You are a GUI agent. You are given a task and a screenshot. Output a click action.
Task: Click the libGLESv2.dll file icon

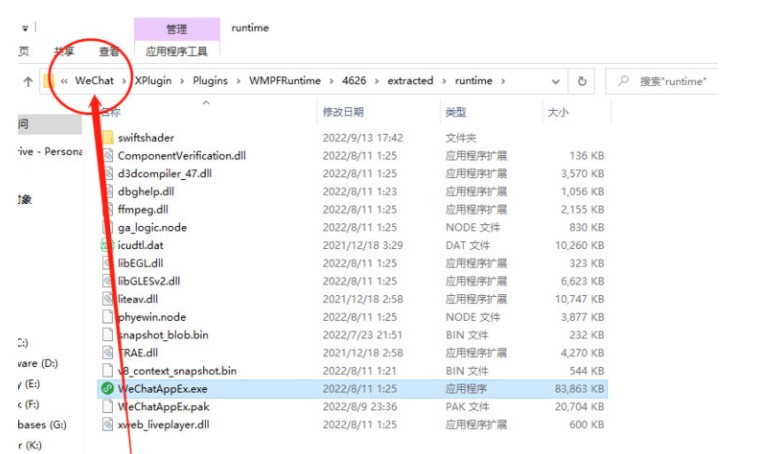(x=107, y=281)
